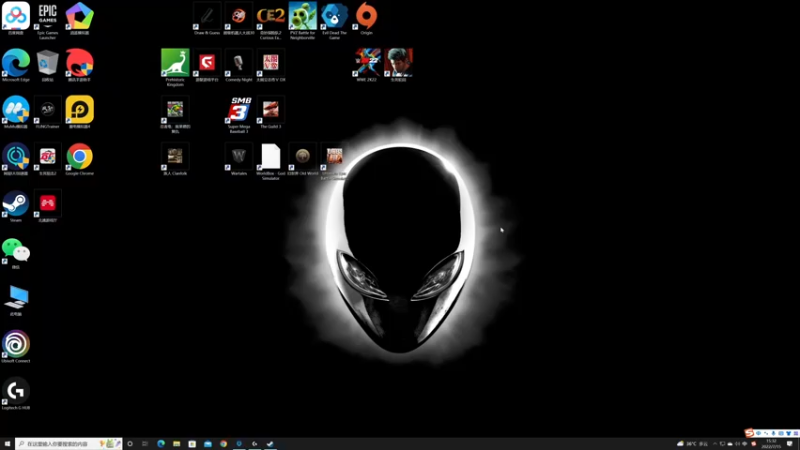Open Task View on the taskbar
The width and height of the screenshot is (800, 450).
tap(145, 444)
